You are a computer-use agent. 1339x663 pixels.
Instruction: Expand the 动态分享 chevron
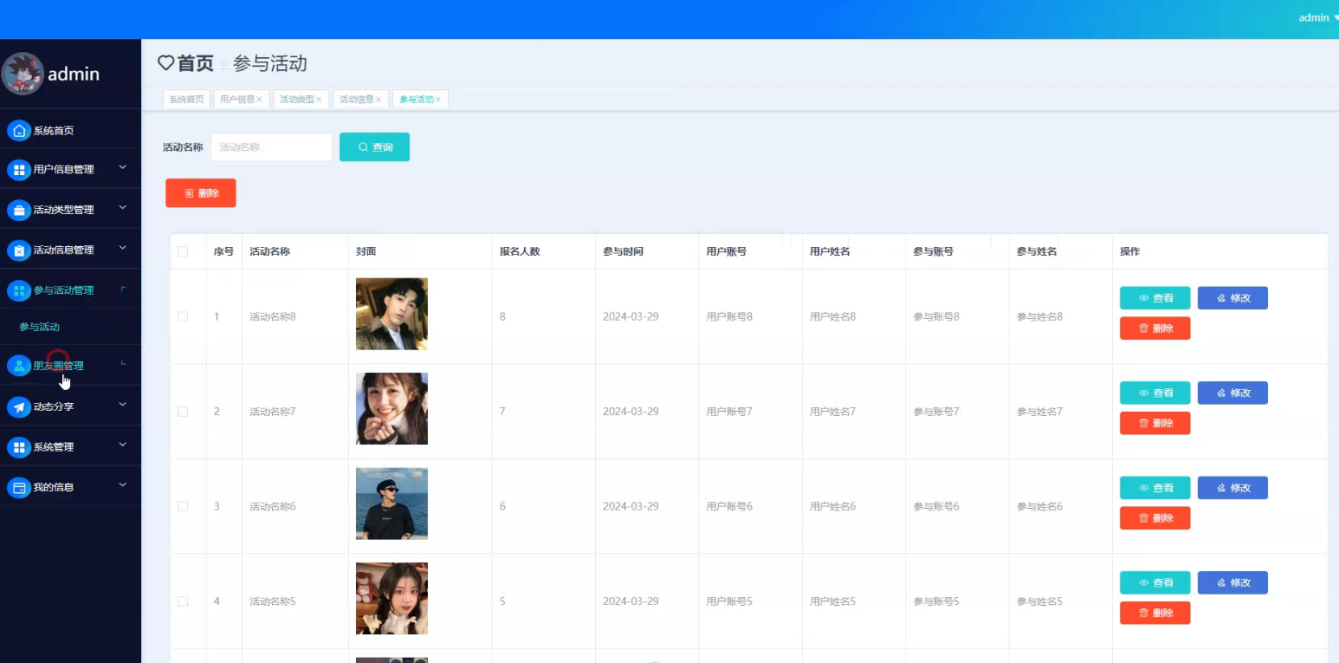123,405
